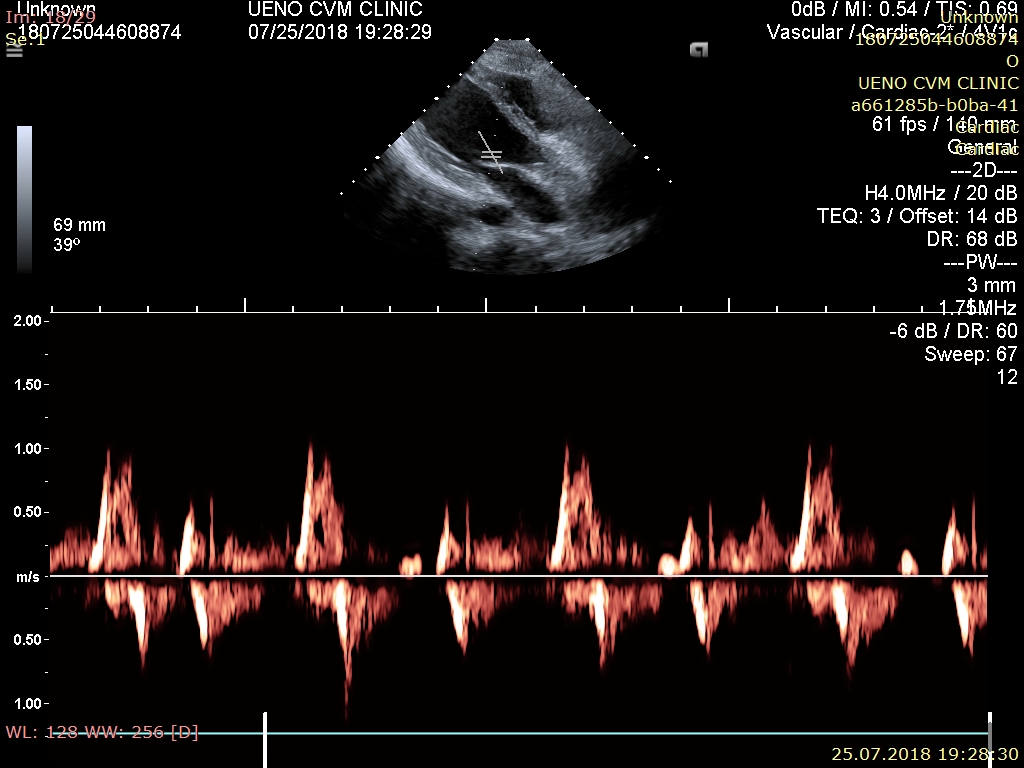The image size is (1024, 768).
Task: Click the TEQ: 3 / Offset: 14 dB text
Action: [916, 216]
